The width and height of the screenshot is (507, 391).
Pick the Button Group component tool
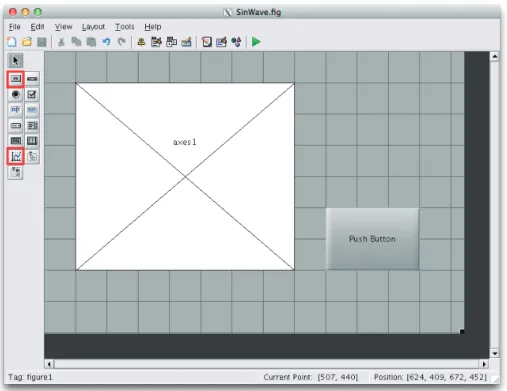pos(15,172)
